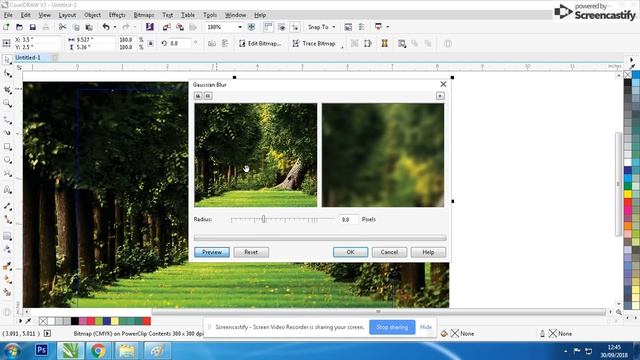Select the Parallel Dimension tool

pyautogui.click(x=7, y=206)
